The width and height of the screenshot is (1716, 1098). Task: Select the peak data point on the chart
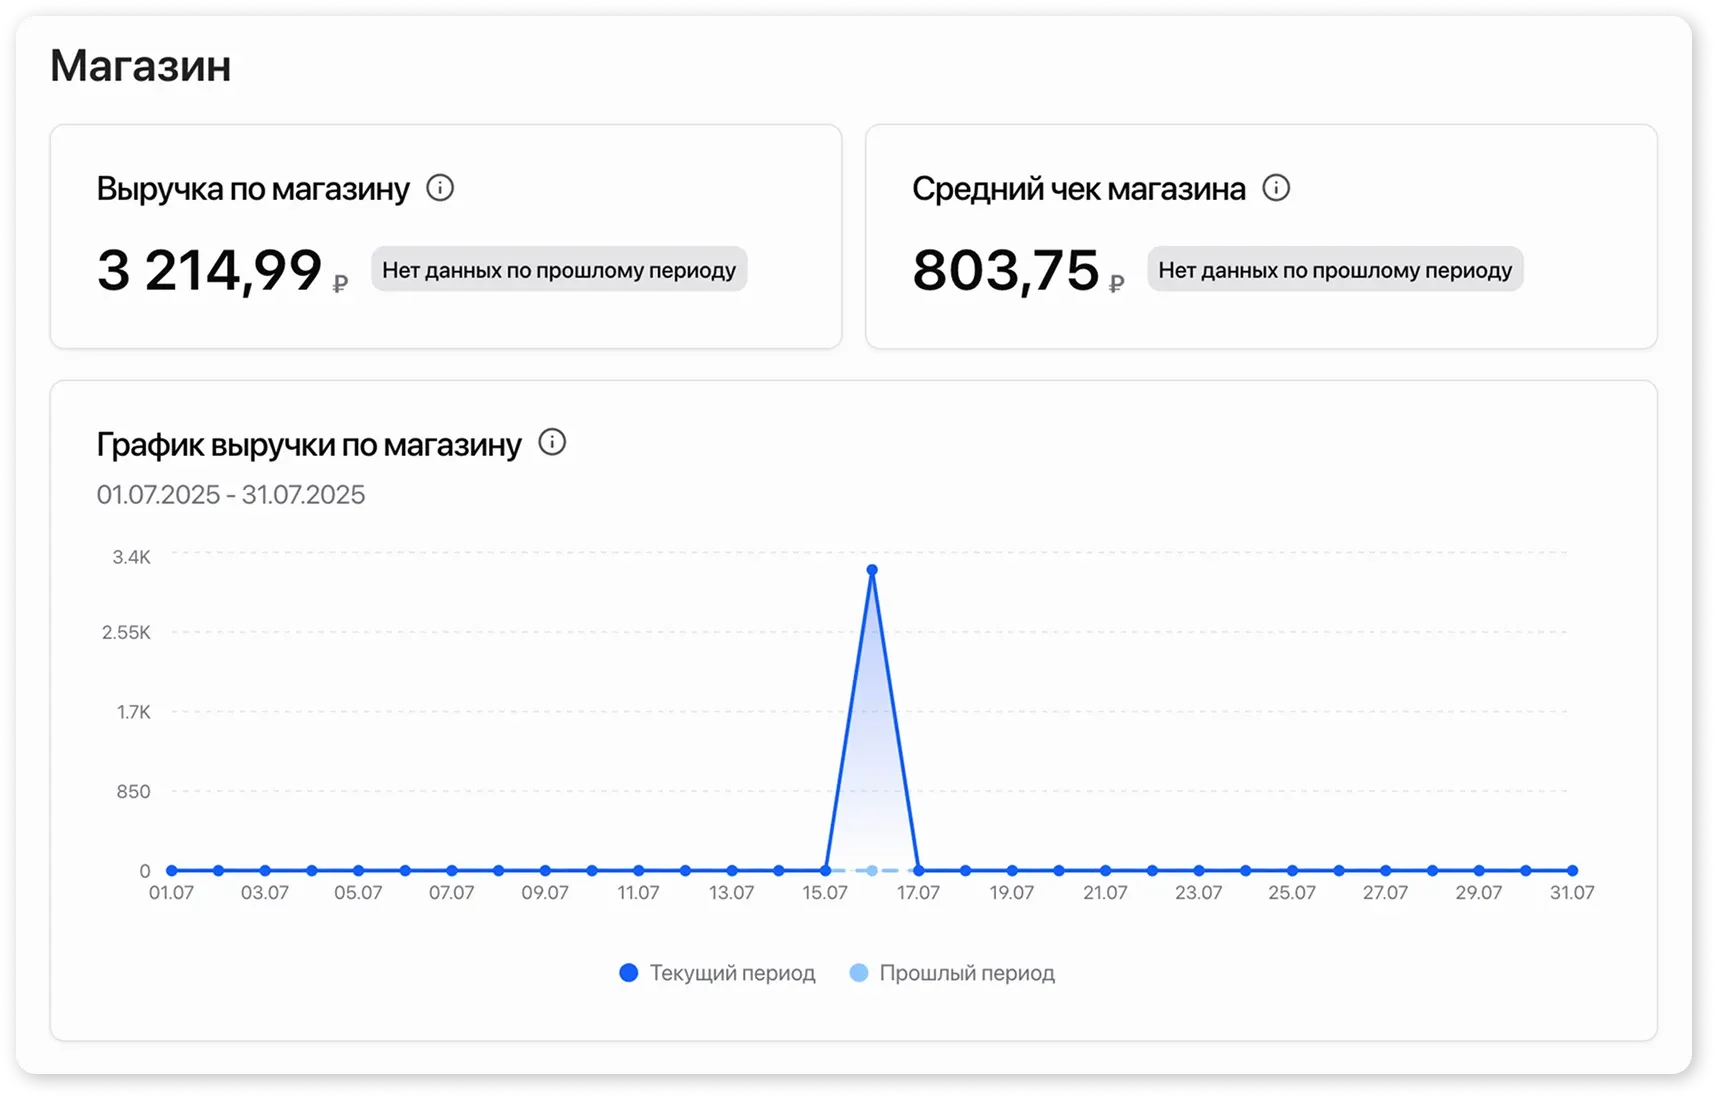872,570
